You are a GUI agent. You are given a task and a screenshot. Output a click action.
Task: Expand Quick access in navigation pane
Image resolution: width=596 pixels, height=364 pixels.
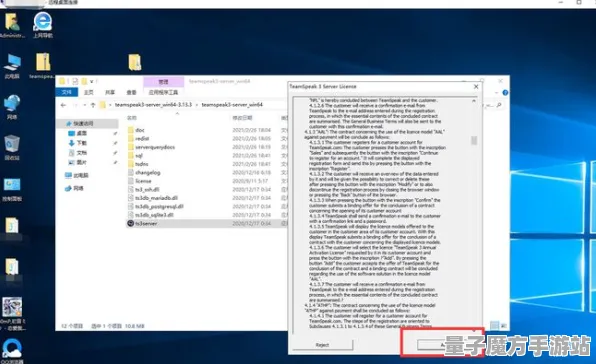pyautogui.click(x=83, y=123)
